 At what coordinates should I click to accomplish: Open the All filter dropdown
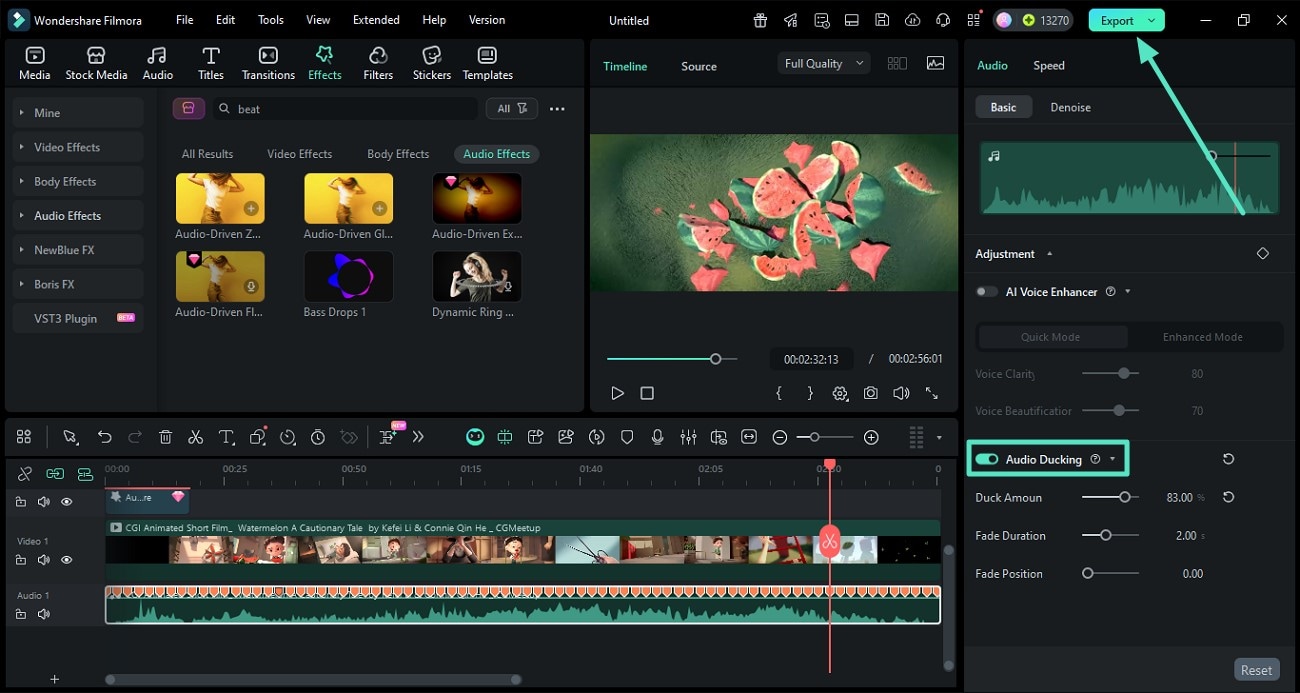click(512, 108)
